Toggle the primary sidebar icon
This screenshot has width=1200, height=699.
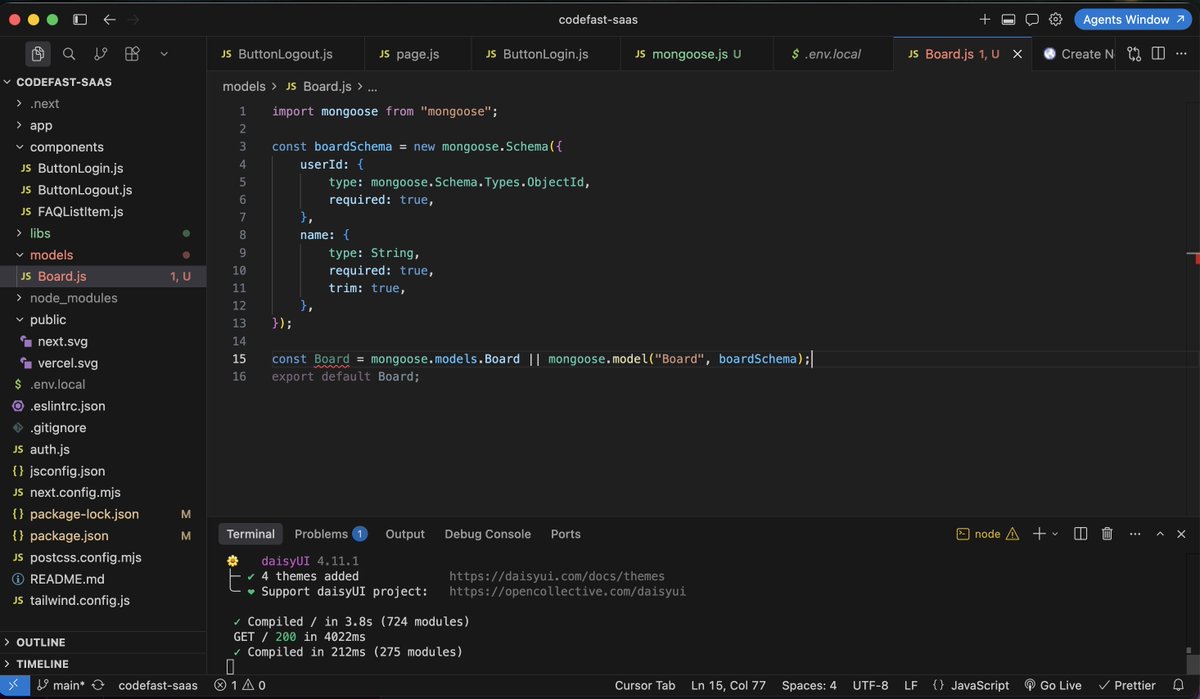pos(80,19)
